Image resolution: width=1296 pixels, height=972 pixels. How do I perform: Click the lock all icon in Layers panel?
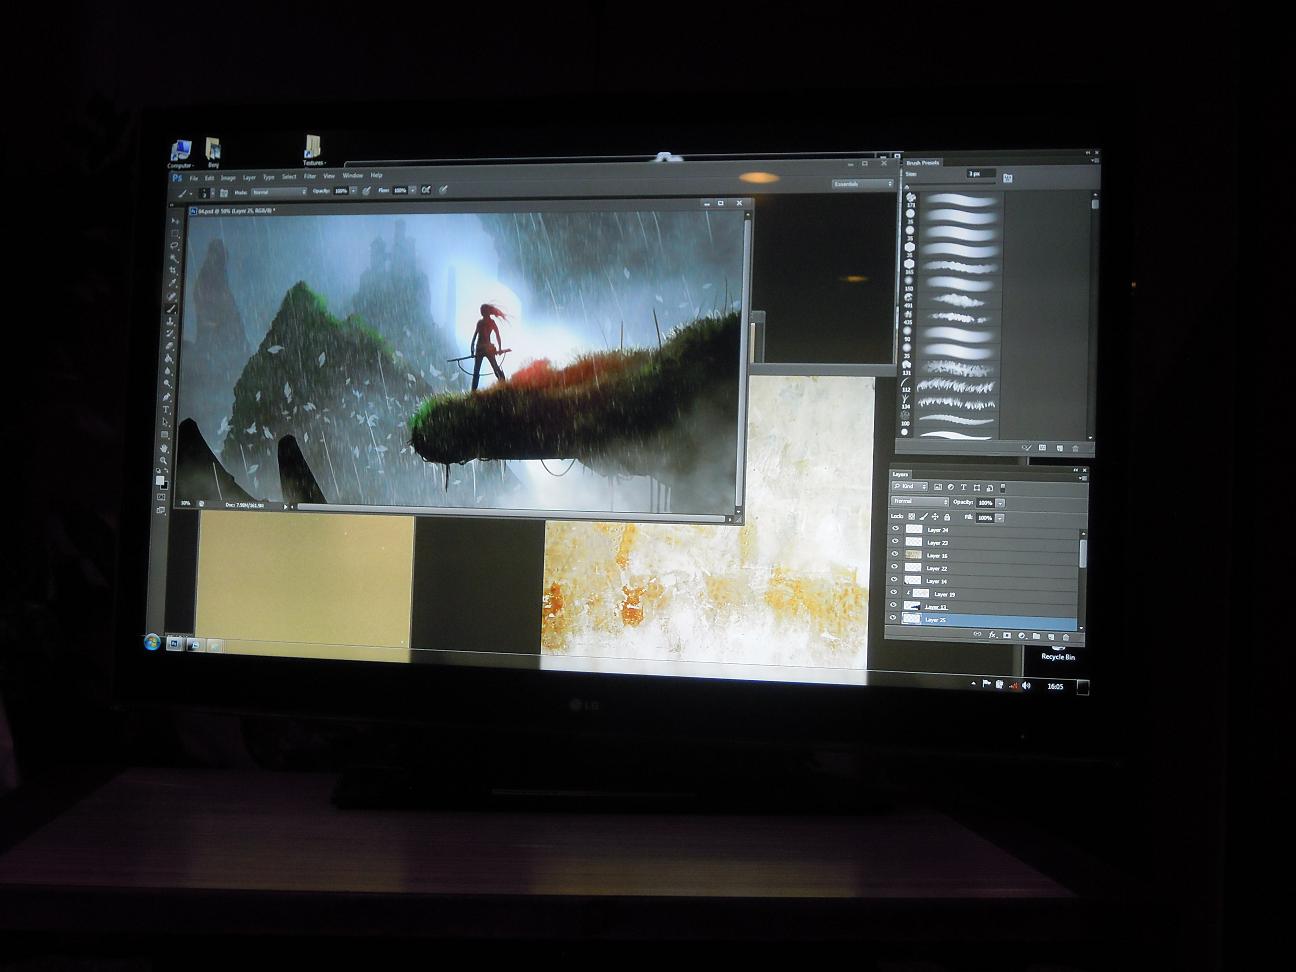(946, 517)
